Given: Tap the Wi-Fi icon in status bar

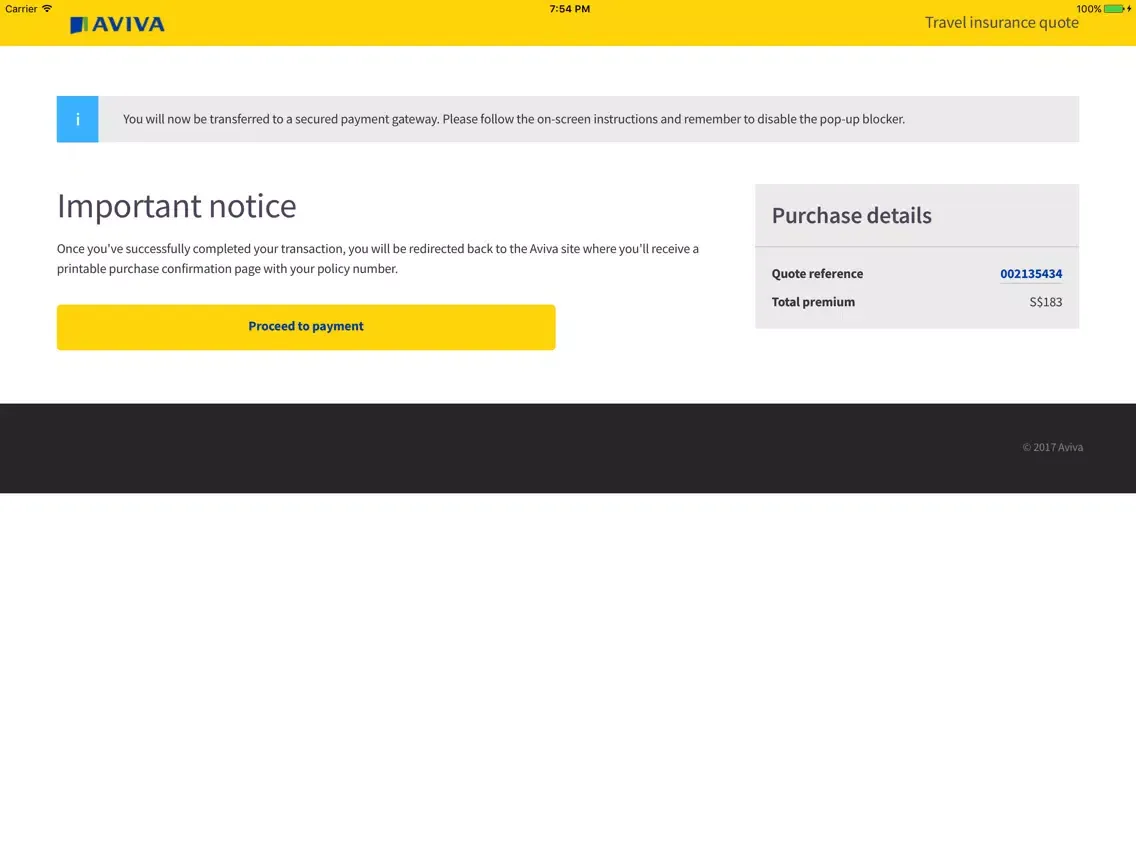Looking at the screenshot, I should pyautogui.click(x=47, y=9).
